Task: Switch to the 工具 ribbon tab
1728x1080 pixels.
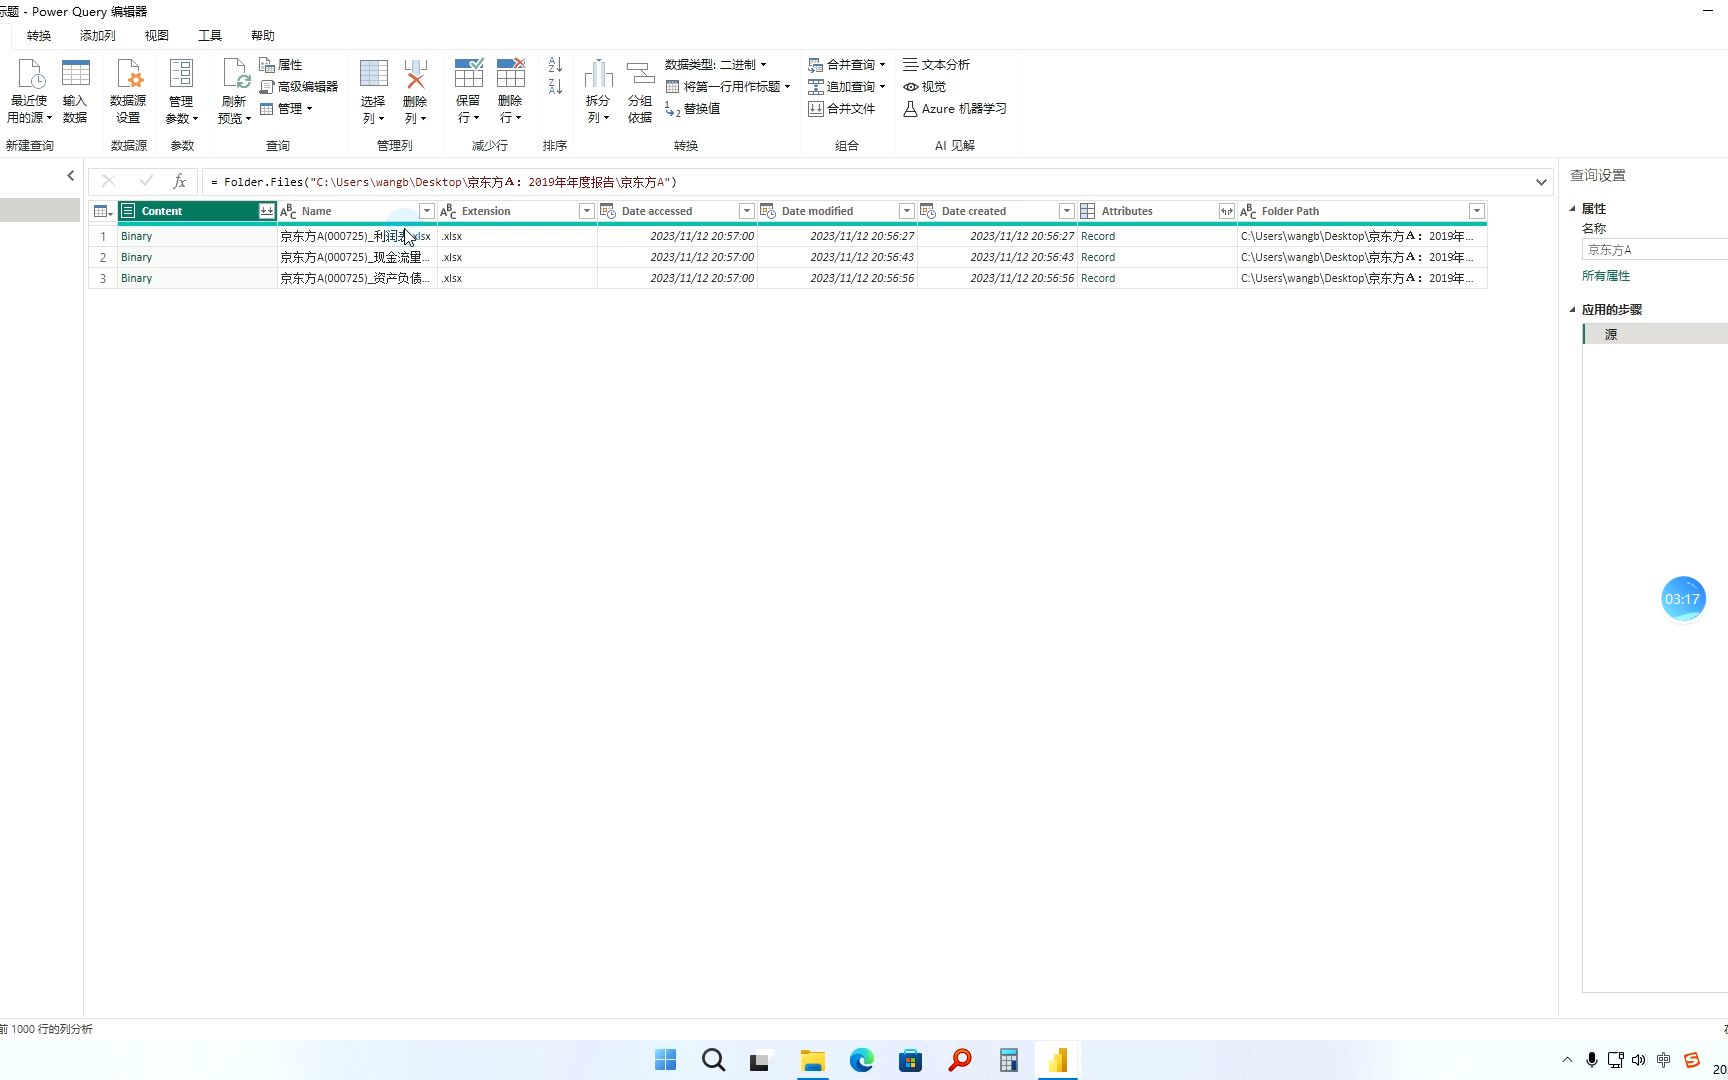Action: click(x=210, y=35)
